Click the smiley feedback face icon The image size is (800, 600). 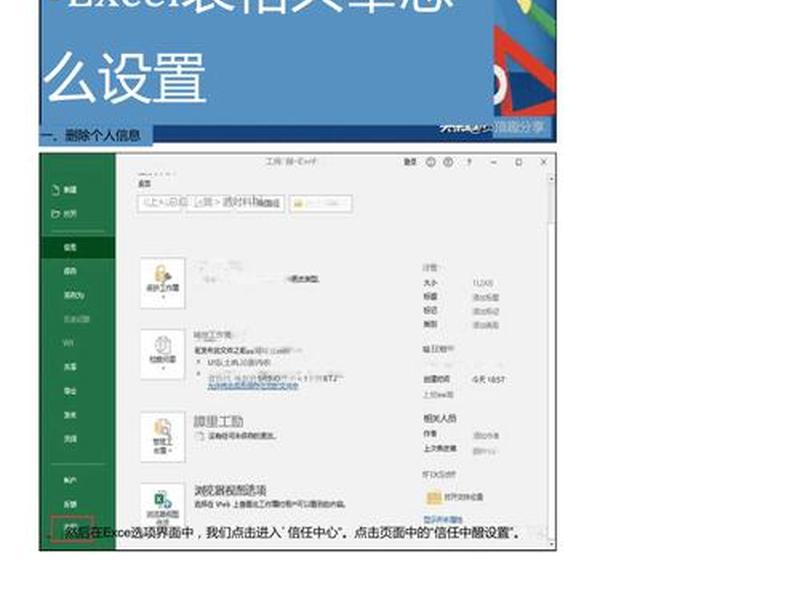[x=431, y=162]
